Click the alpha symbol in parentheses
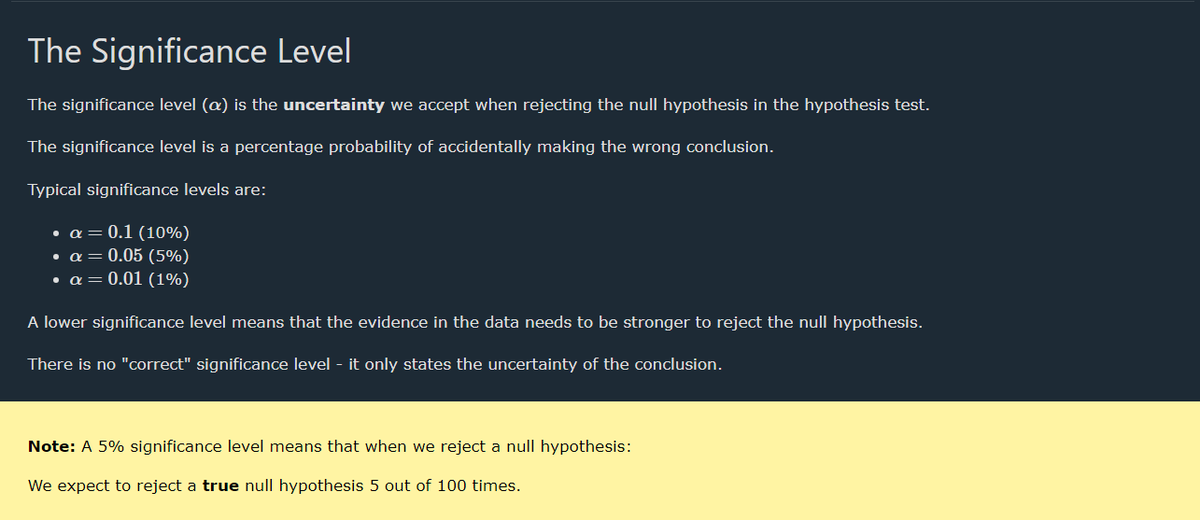 216,105
